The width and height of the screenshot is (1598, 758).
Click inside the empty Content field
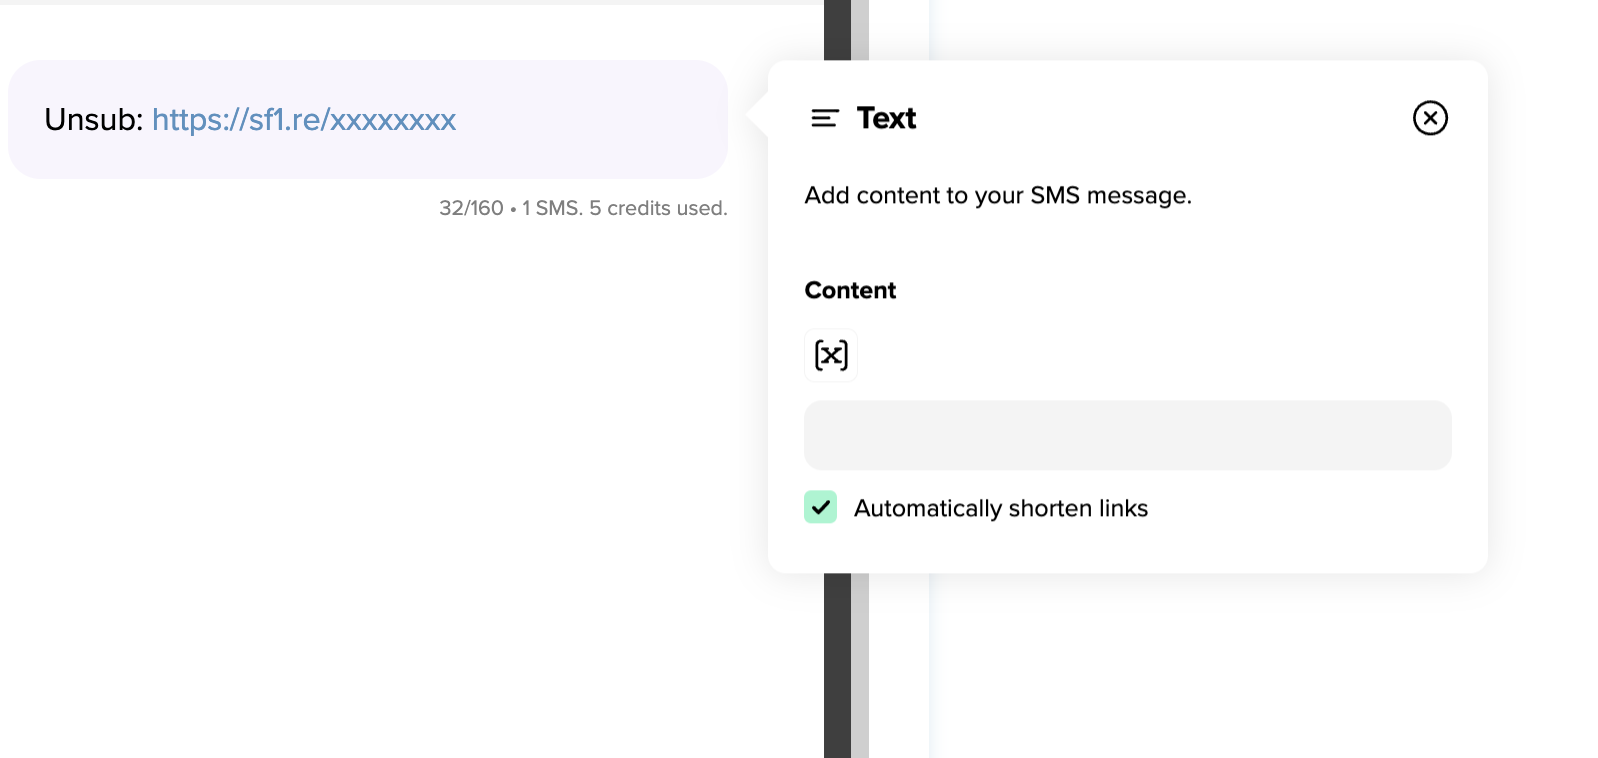1127,435
